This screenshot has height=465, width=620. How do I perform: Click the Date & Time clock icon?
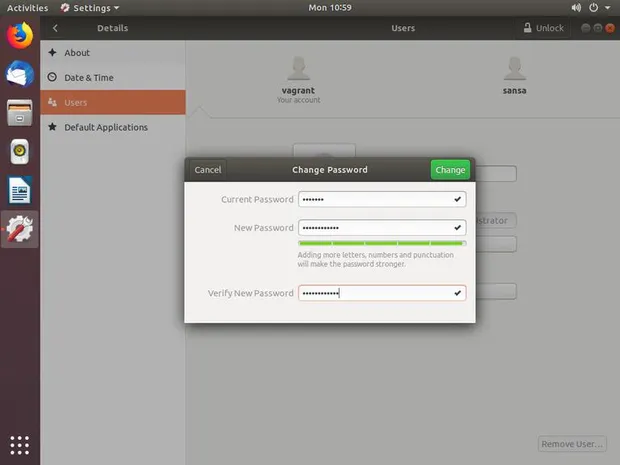tap(52, 77)
